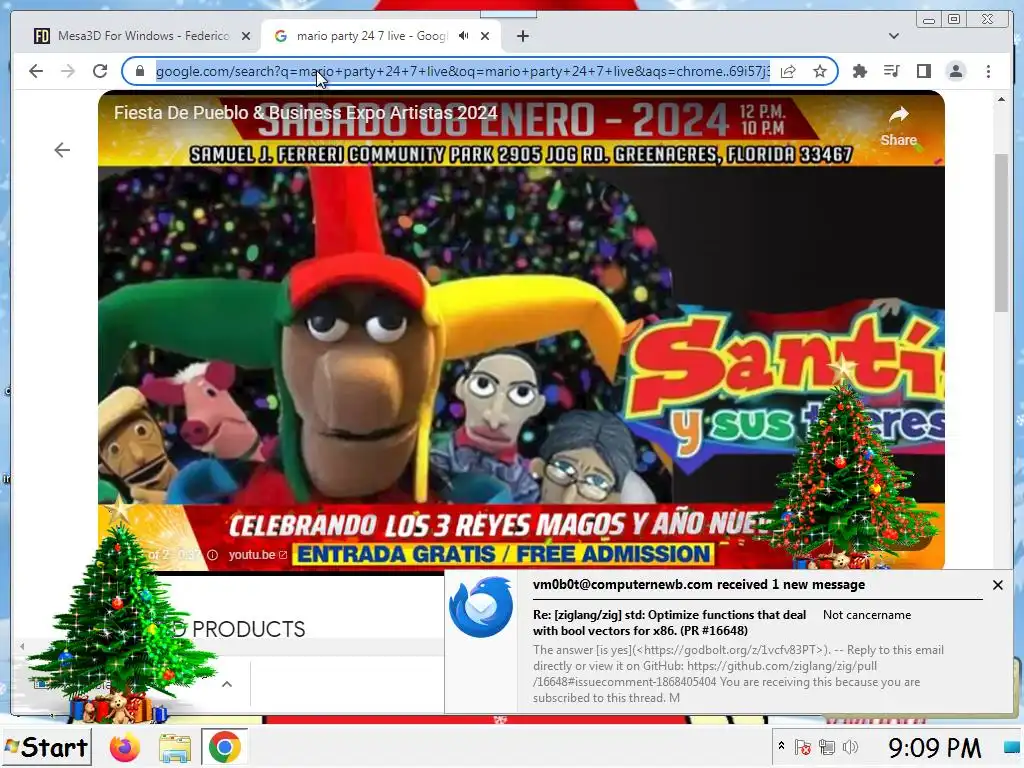Click the back arrow left of the video

pos(62,150)
